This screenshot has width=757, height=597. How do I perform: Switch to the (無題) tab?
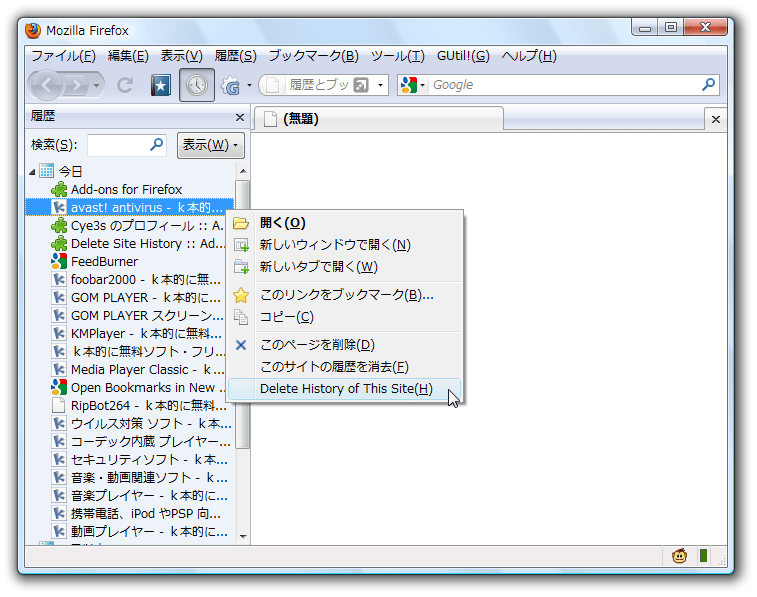378,119
